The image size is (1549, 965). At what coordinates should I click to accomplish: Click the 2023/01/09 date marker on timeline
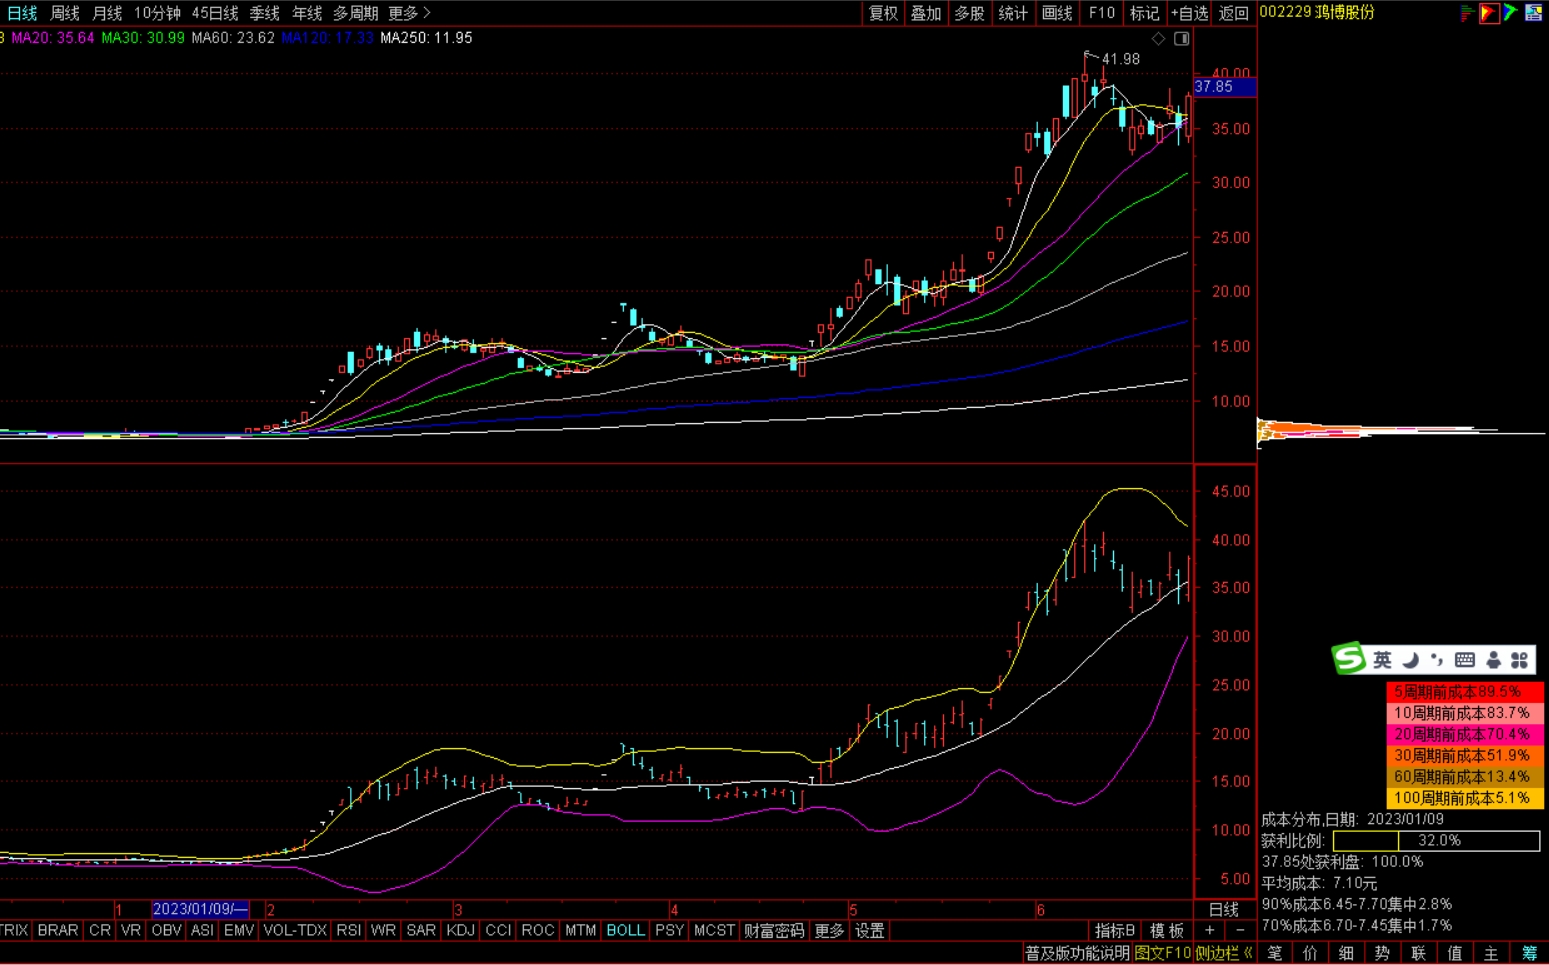tap(199, 909)
